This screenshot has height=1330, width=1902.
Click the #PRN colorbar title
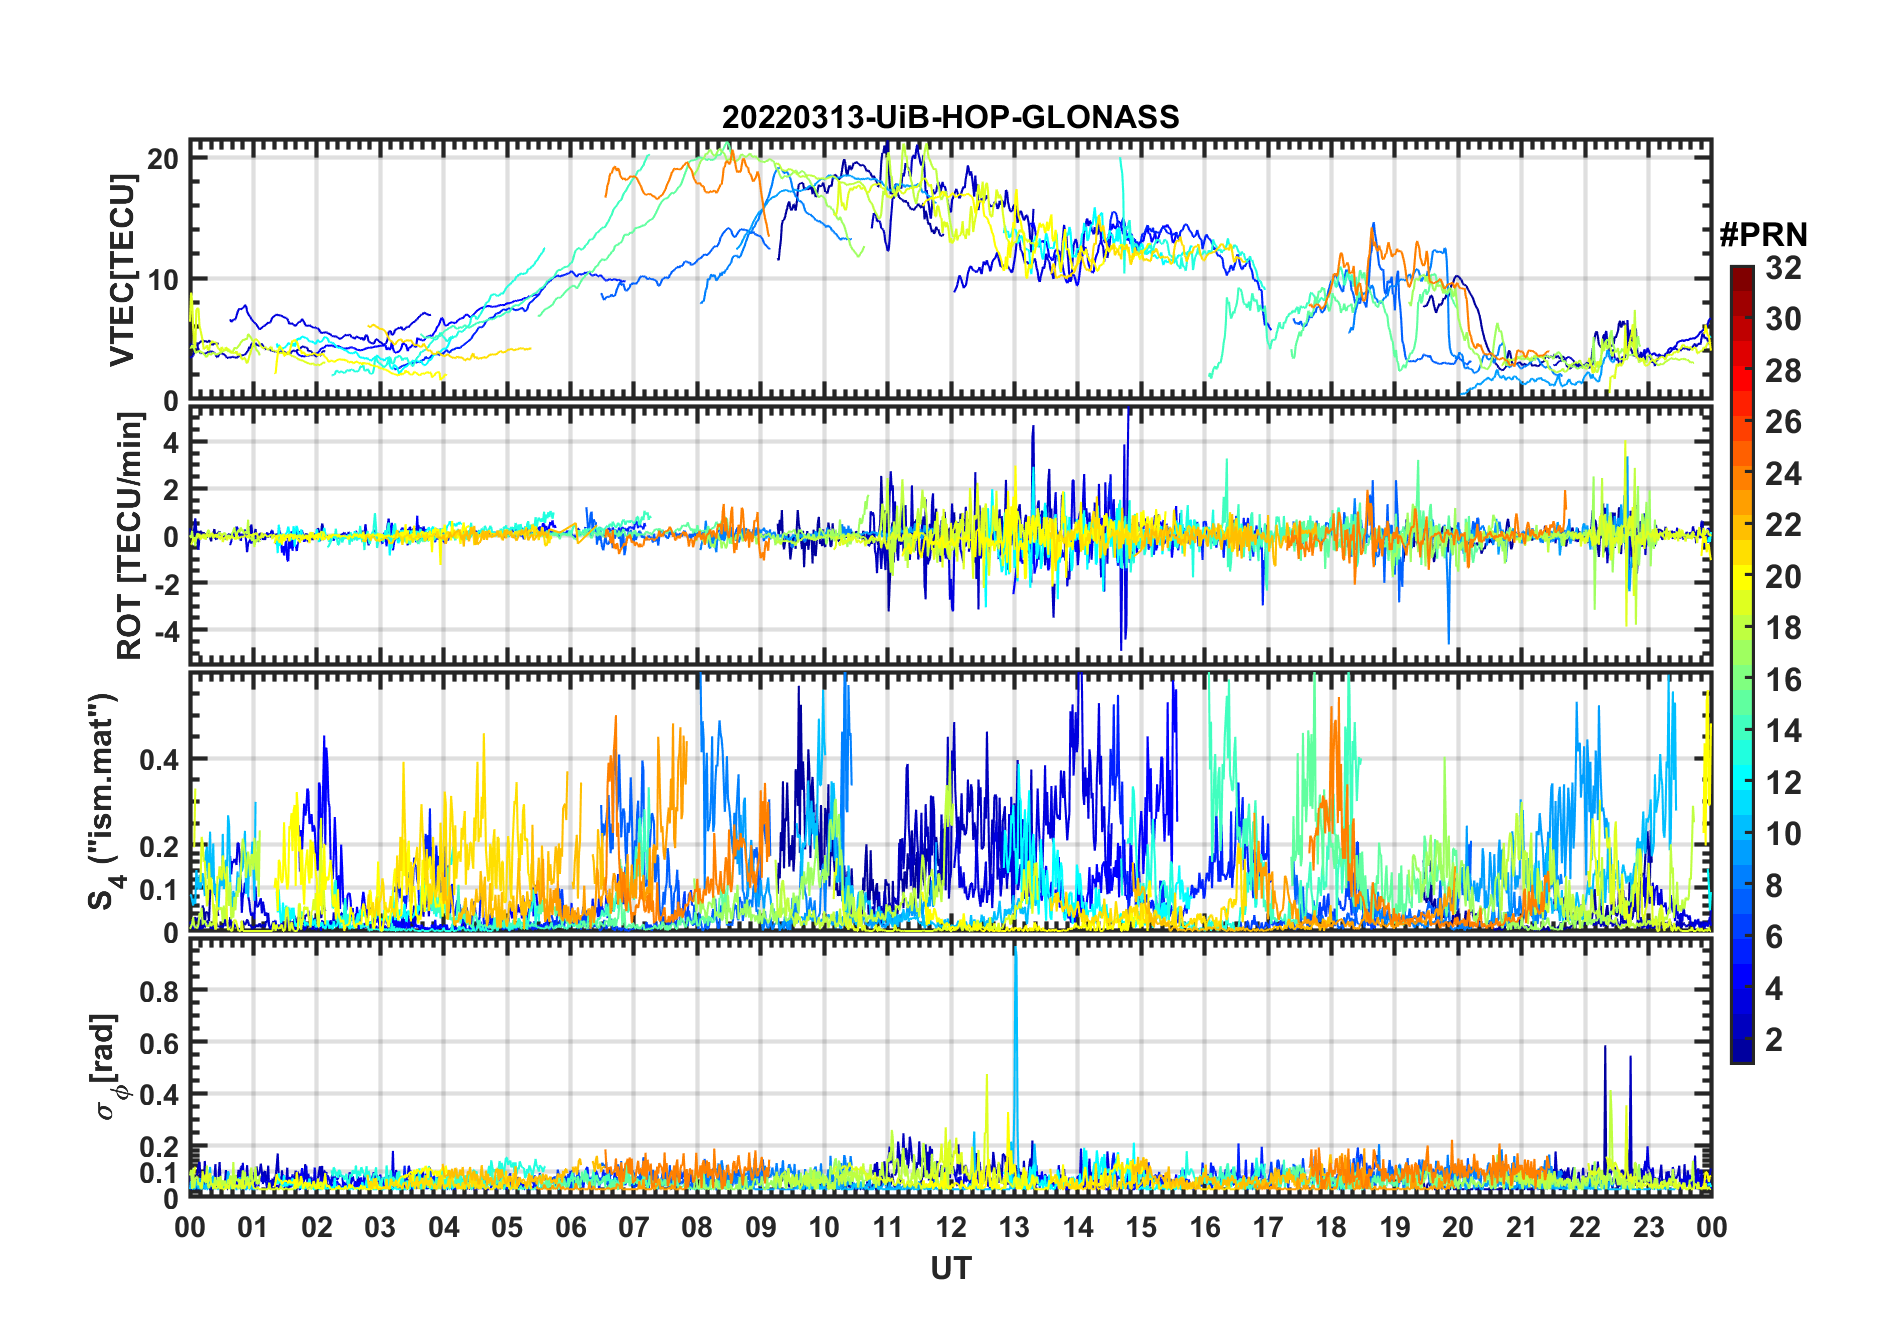1763,235
